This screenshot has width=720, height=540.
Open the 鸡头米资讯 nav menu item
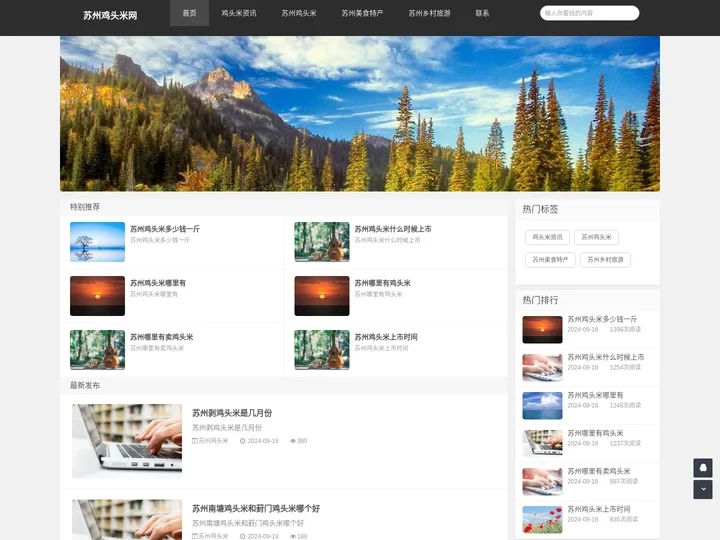(239, 13)
